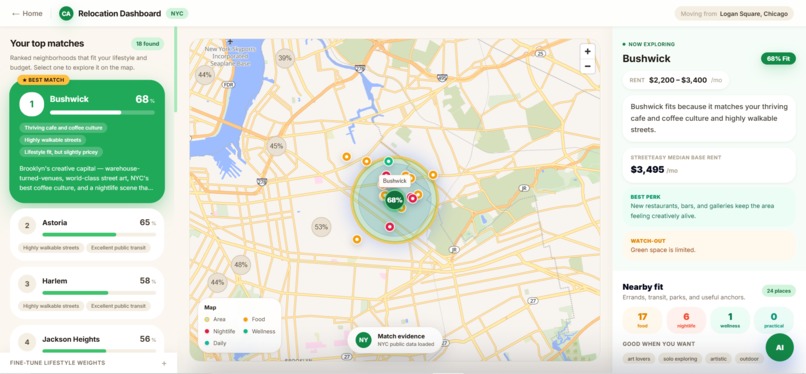Click the $3,495 median base rent value
806x374 pixels.
pyautogui.click(x=647, y=170)
